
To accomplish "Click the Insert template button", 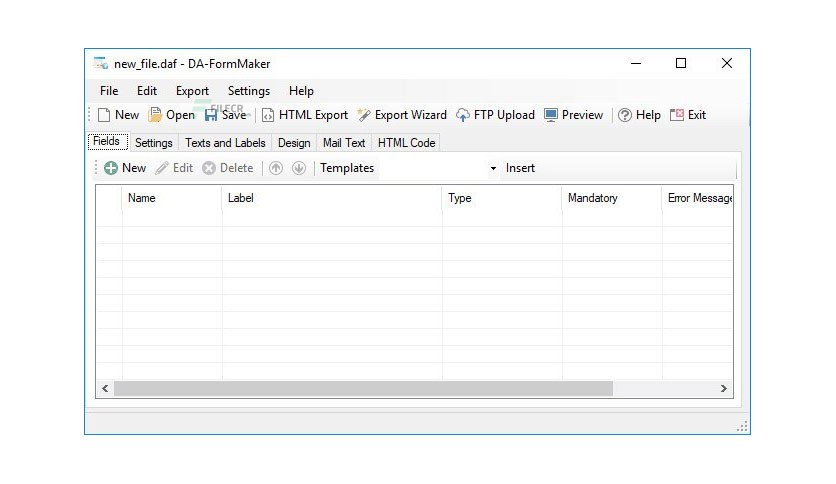I will point(520,168).
